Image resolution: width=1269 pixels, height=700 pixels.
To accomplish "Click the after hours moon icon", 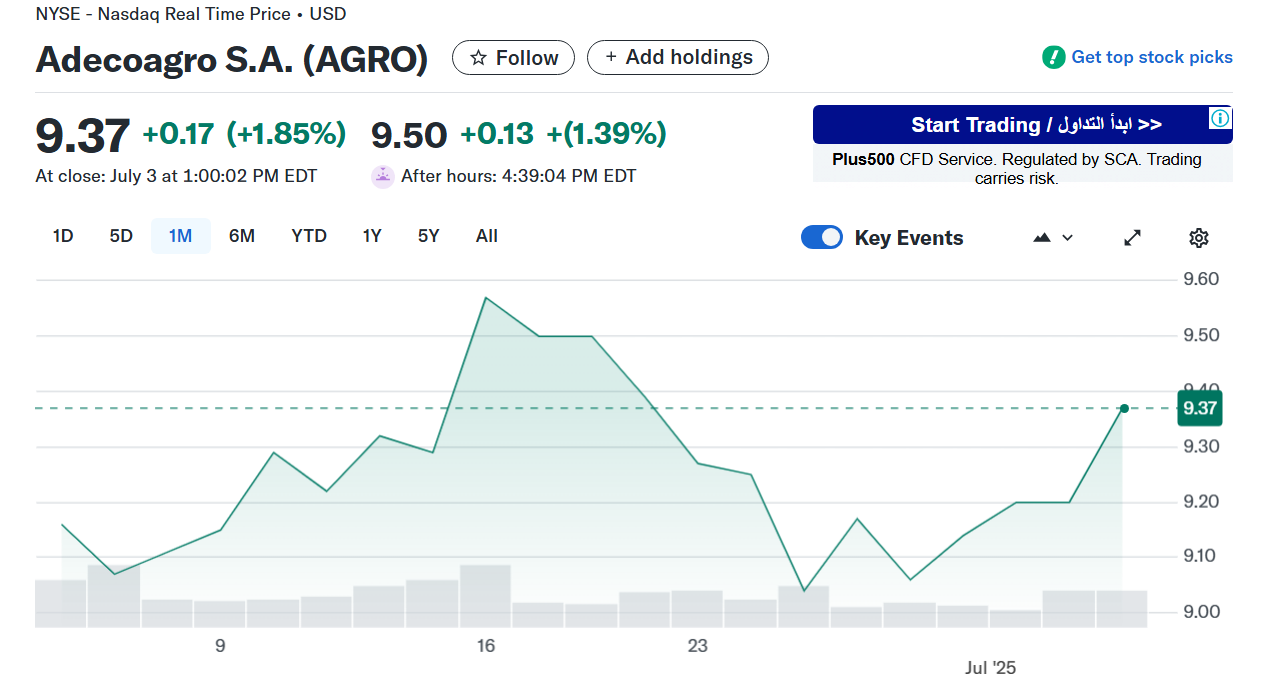I will pyautogui.click(x=382, y=177).
